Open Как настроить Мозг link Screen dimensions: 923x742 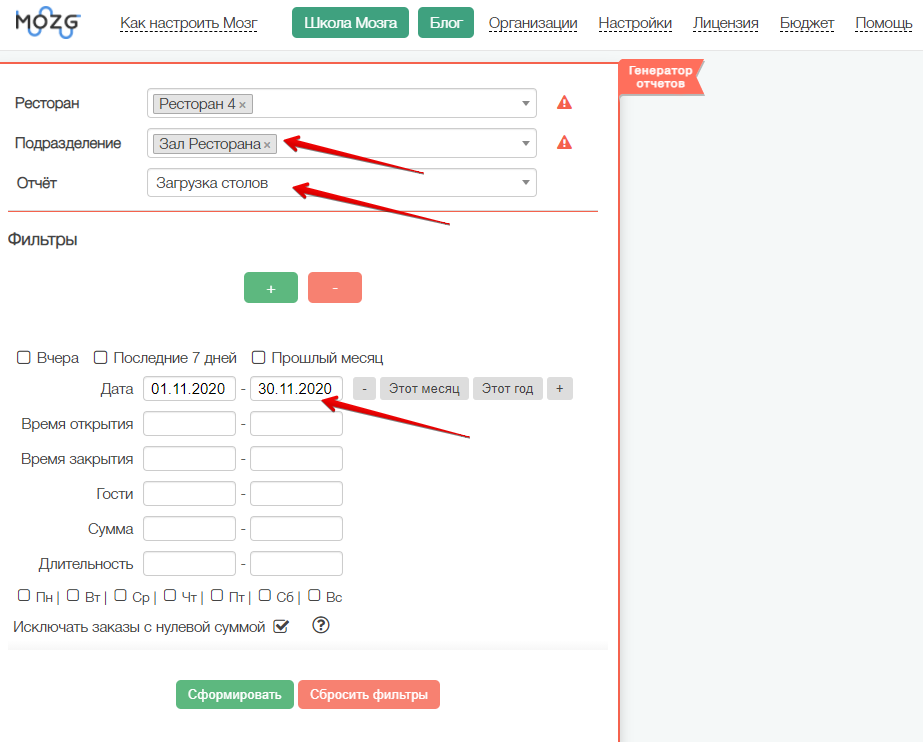188,23
